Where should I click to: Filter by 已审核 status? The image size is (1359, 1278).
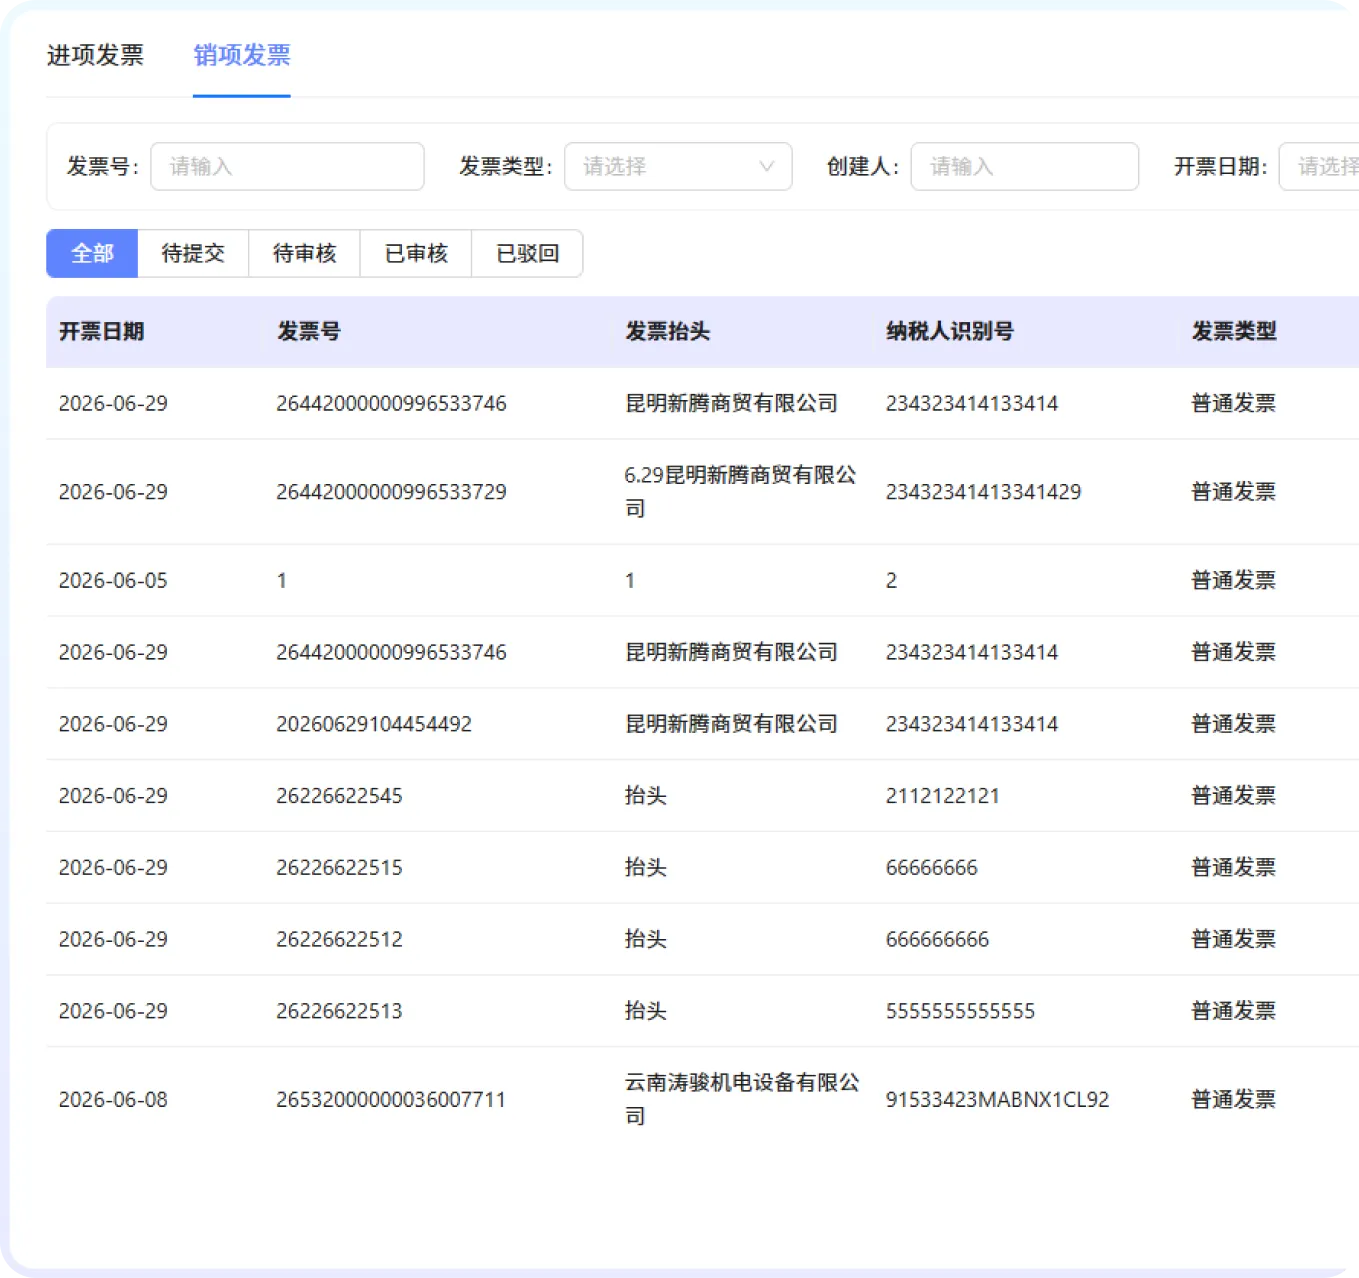(x=416, y=253)
